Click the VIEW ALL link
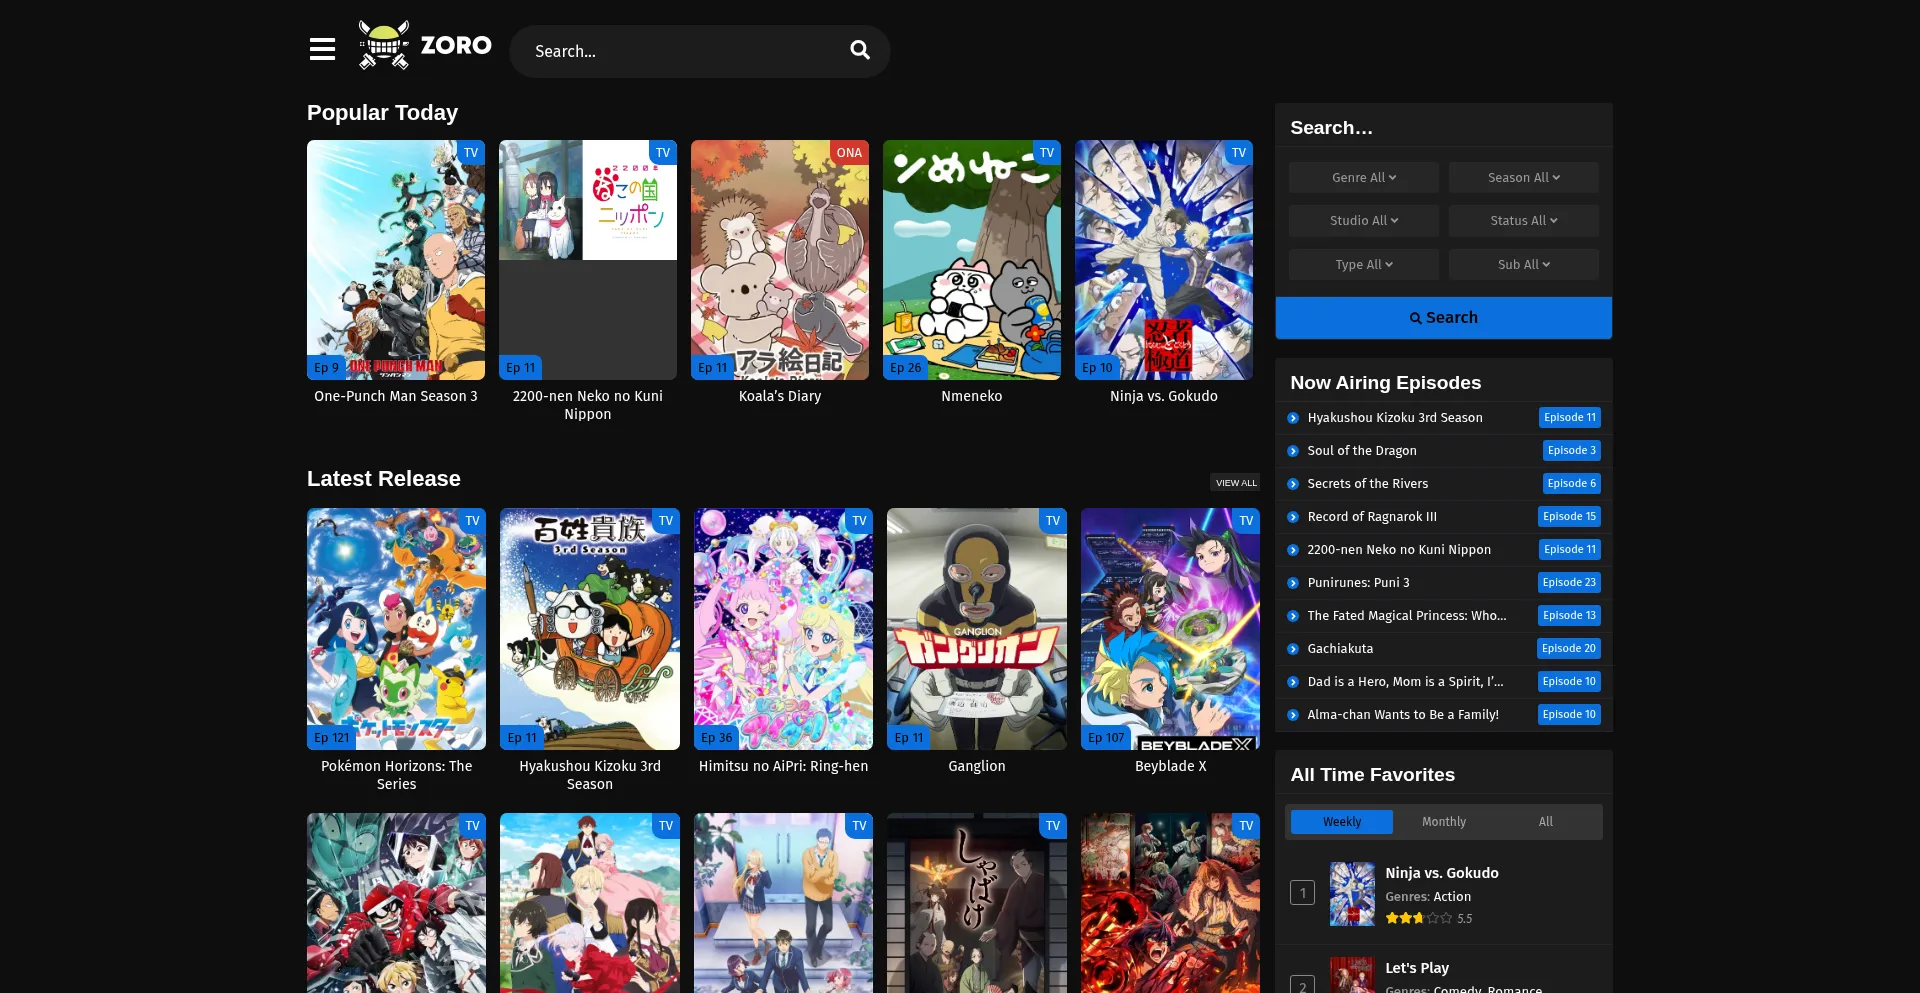Viewport: 1920px width, 993px height. click(x=1235, y=483)
